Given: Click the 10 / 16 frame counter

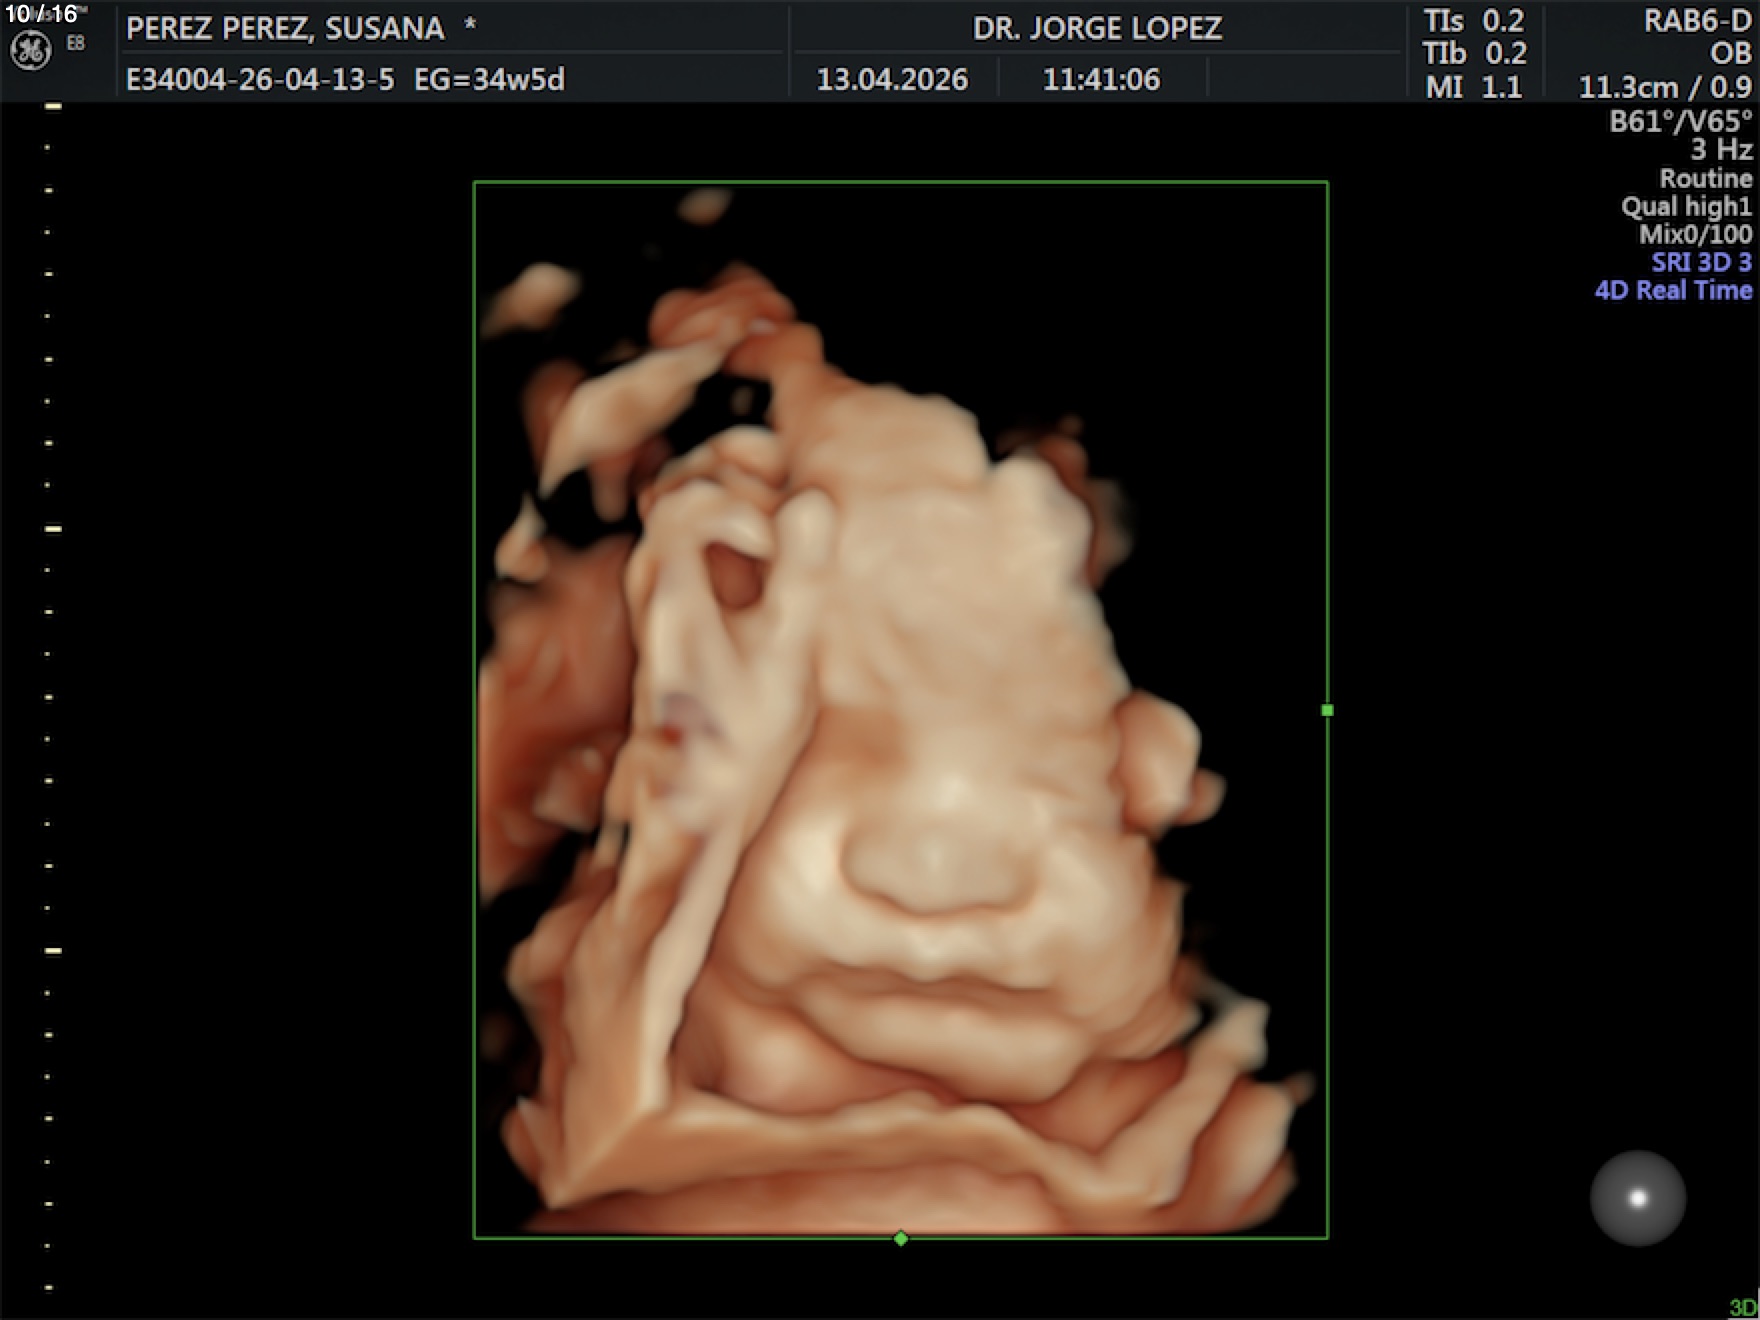Looking at the screenshot, I should point(41,14).
